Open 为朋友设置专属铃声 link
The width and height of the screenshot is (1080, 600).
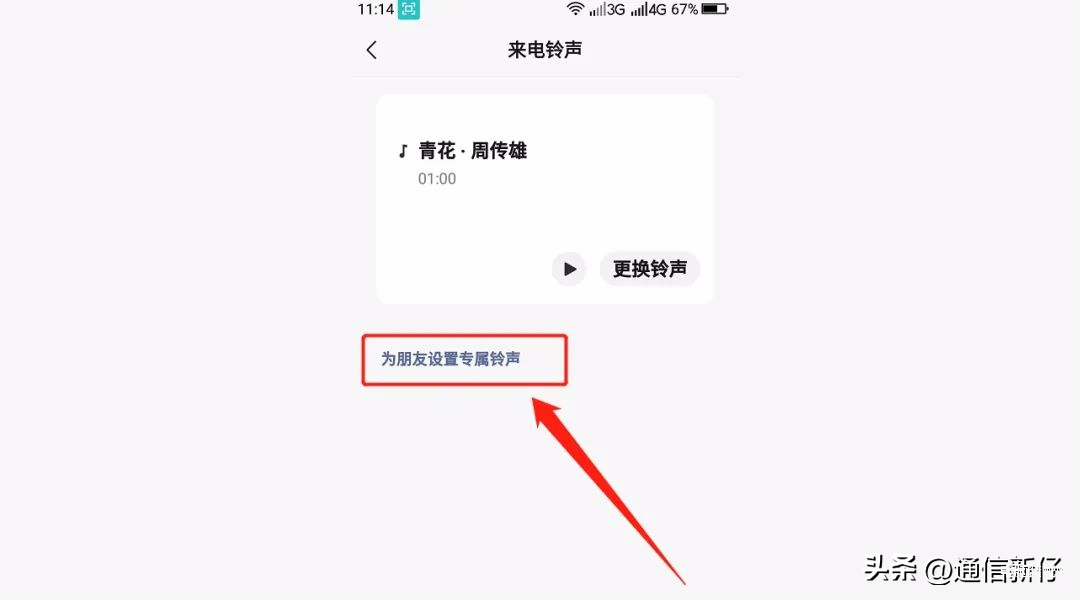coord(450,359)
